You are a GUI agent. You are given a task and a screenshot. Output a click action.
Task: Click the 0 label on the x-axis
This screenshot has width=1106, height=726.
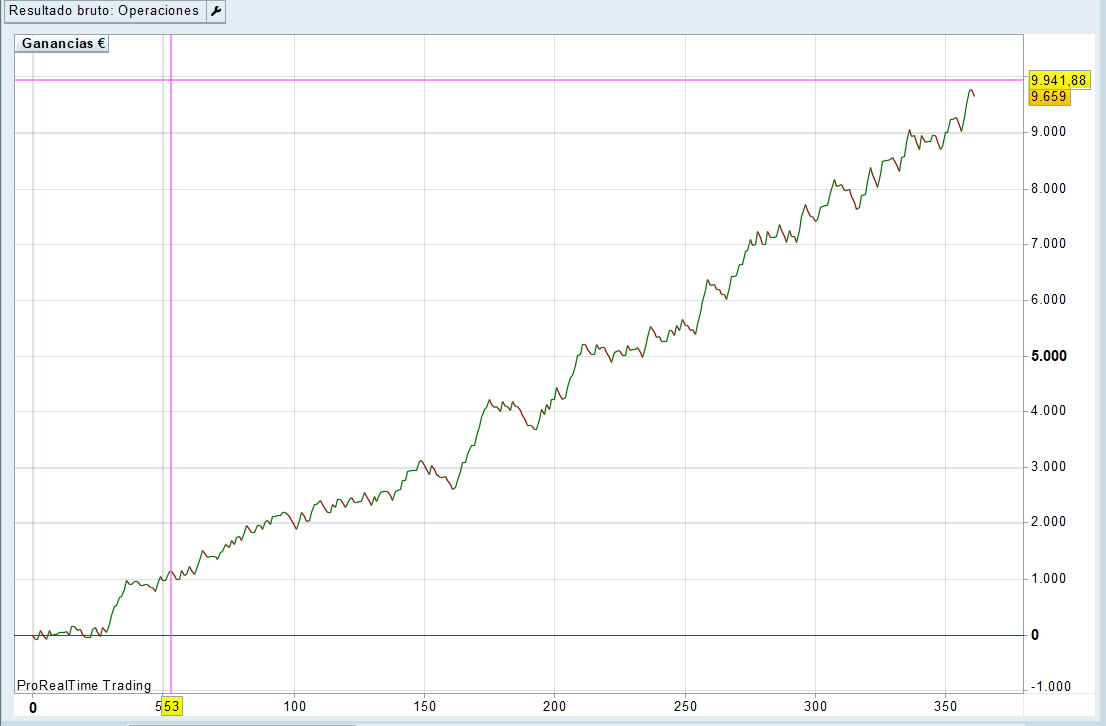click(x=33, y=707)
